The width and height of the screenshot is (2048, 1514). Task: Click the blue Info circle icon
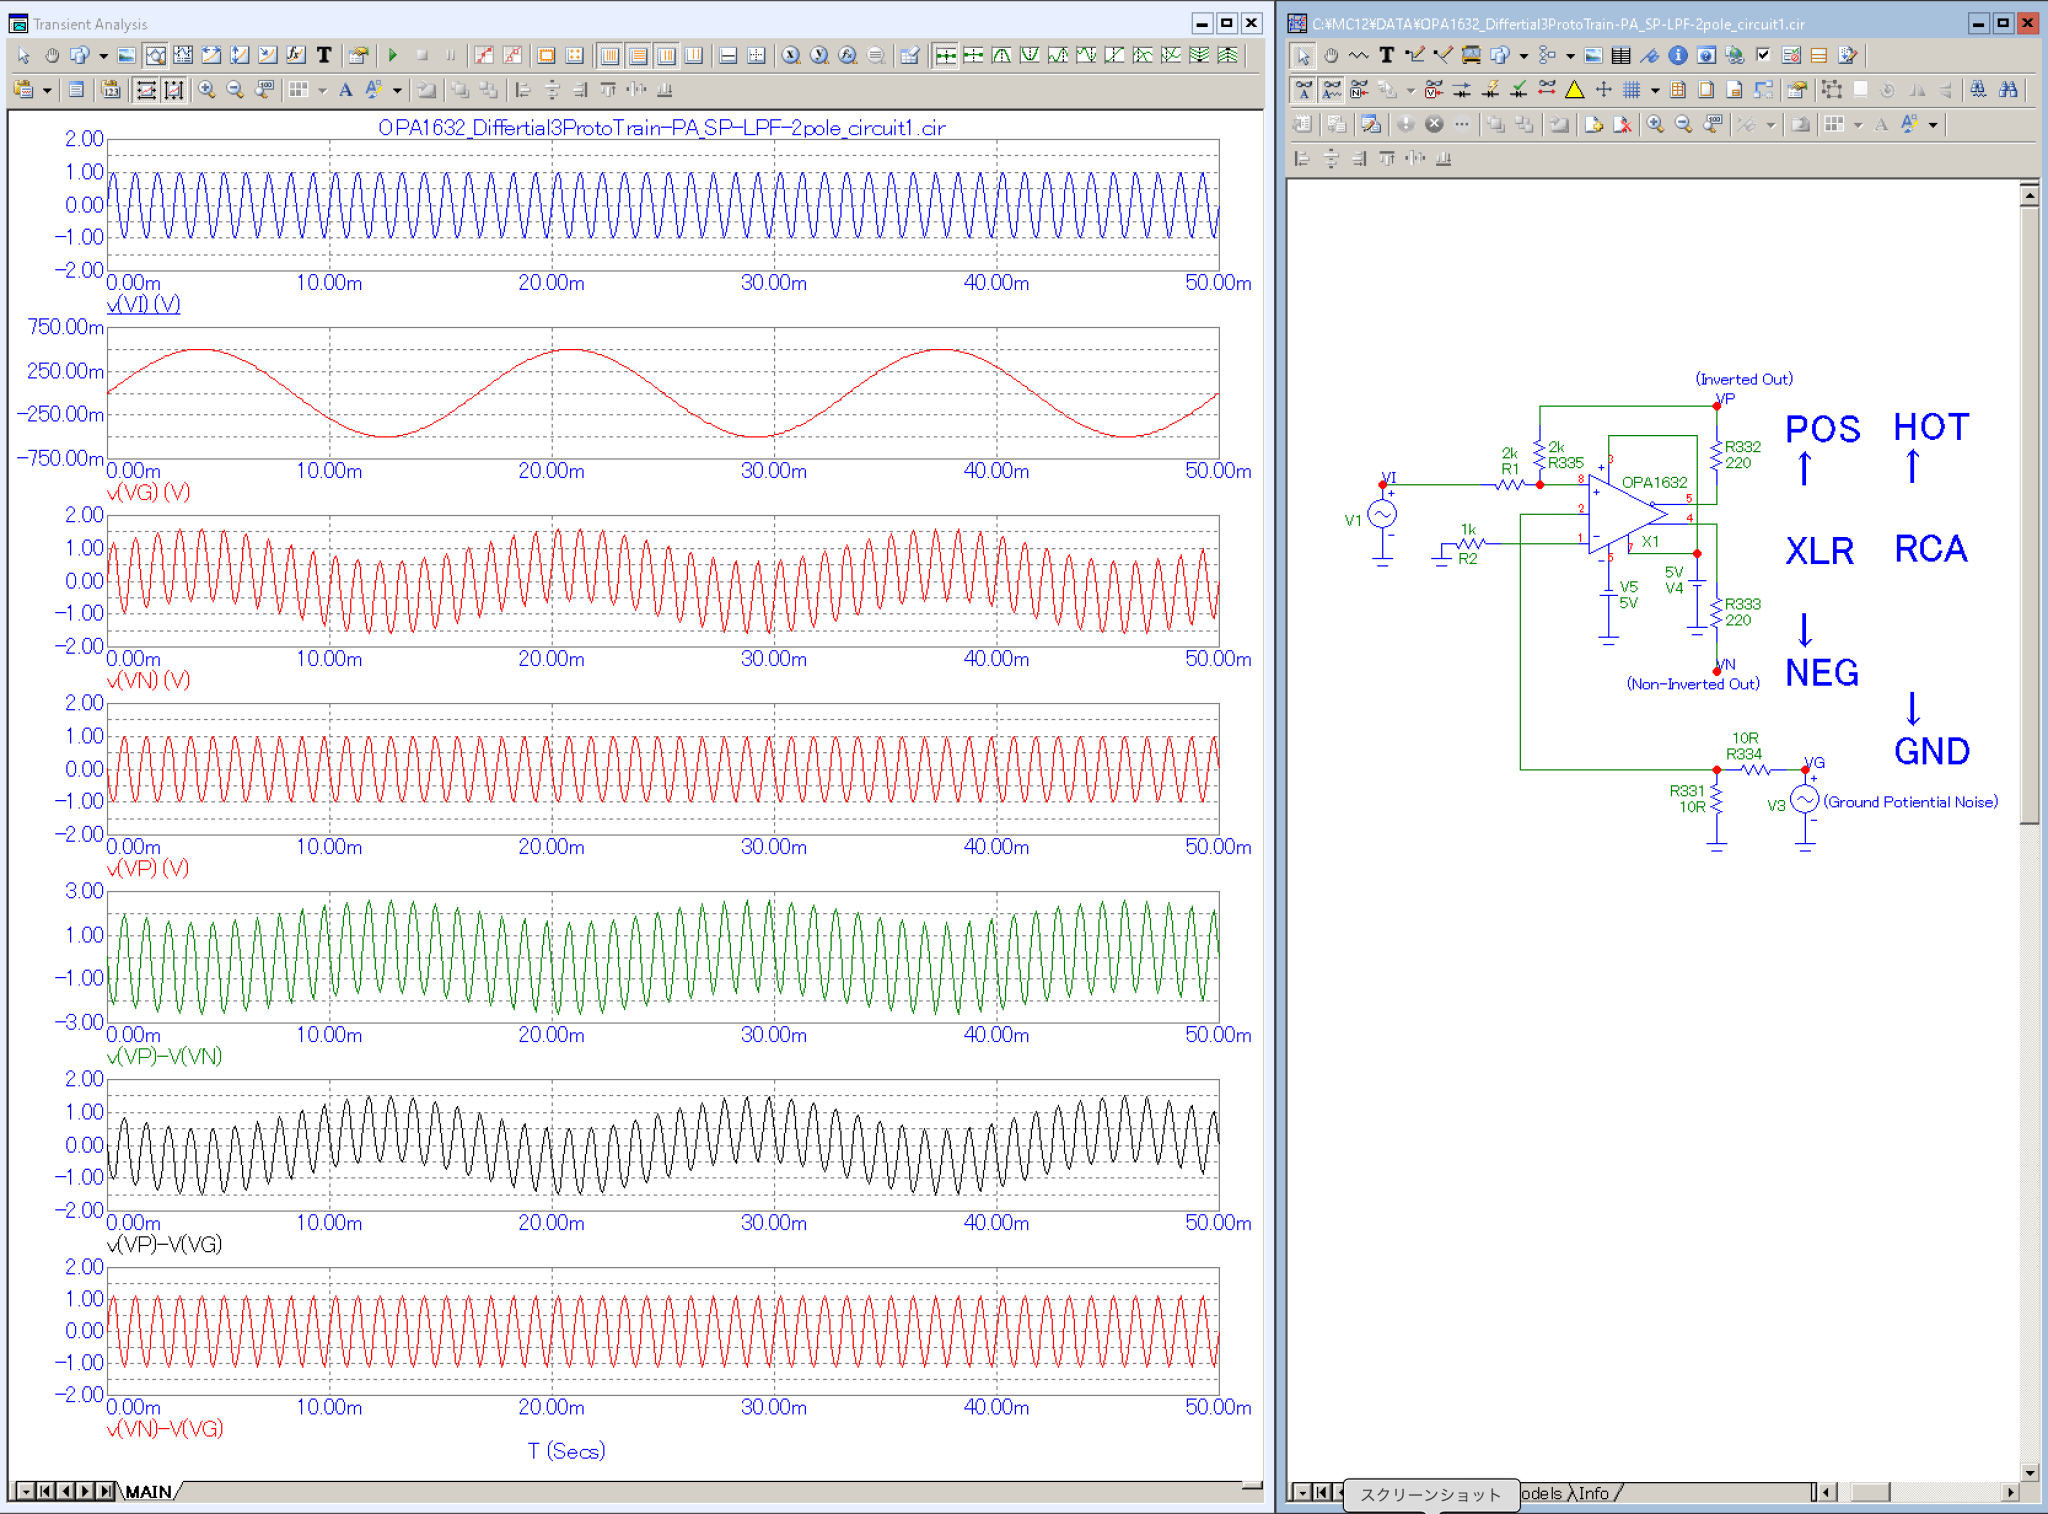[x=1678, y=55]
